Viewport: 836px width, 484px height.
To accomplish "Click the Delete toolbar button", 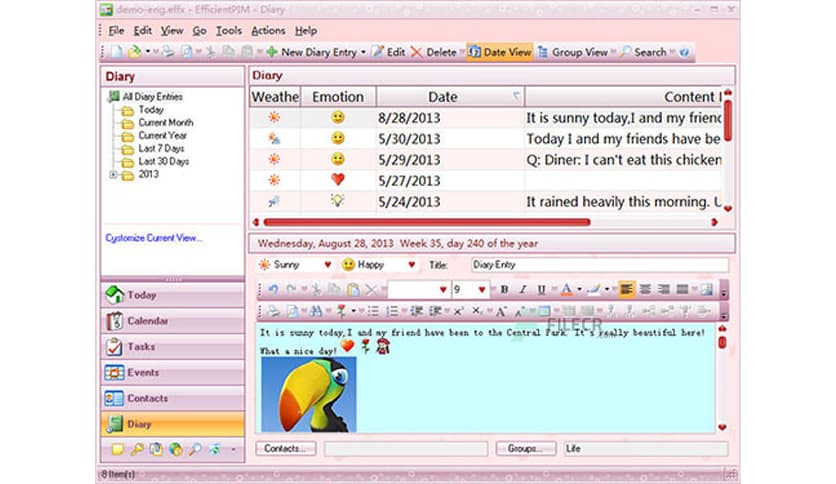I will pyautogui.click(x=434, y=52).
